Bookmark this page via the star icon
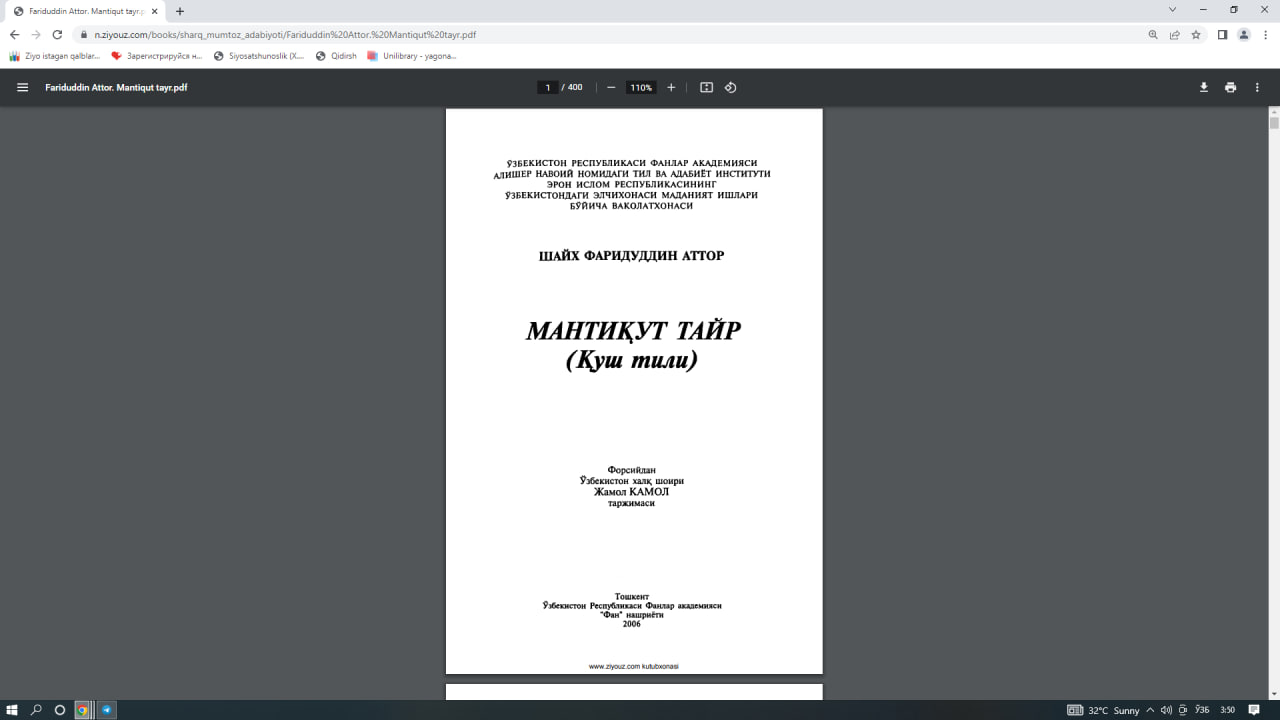Viewport: 1280px width, 720px height. 1196,33
